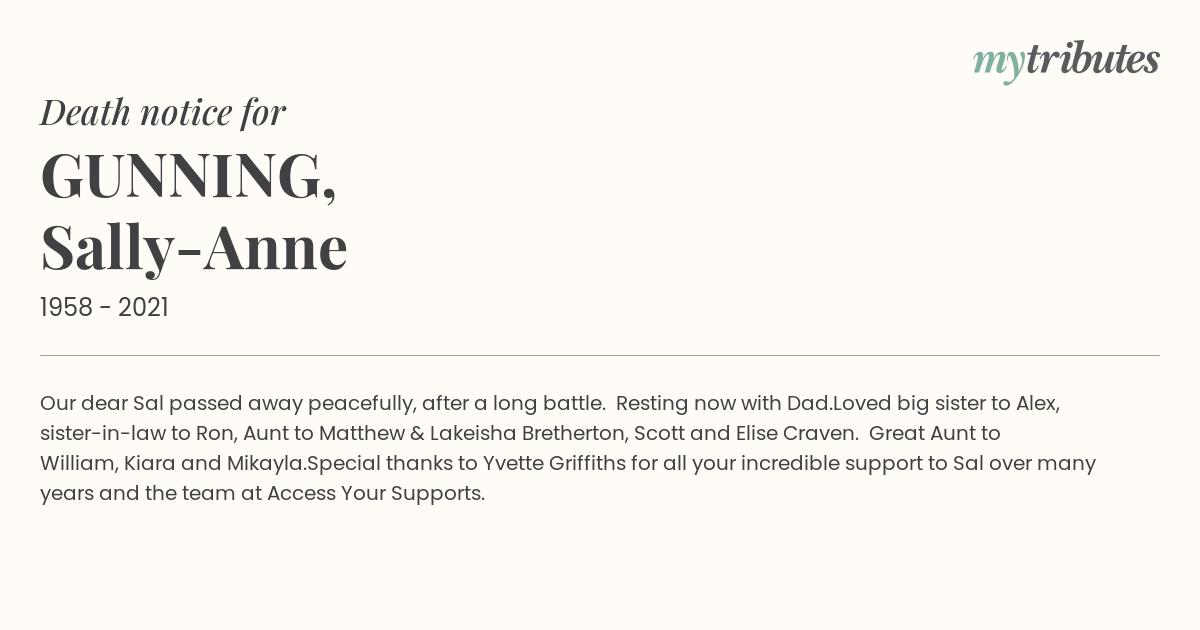Click the 1958 - 2021 date range

tap(104, 308)
